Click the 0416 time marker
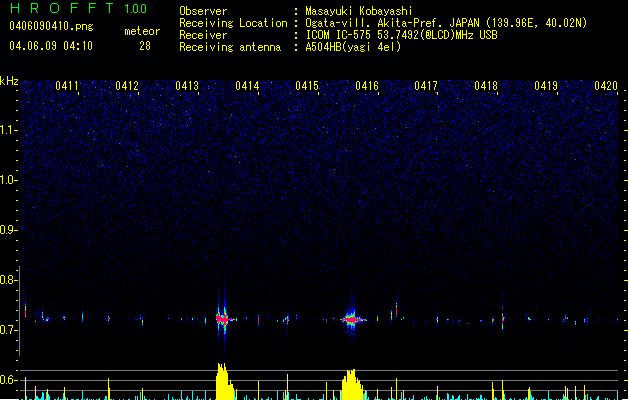The width and height of the screenshot is (629, 400). pos(367,86)
